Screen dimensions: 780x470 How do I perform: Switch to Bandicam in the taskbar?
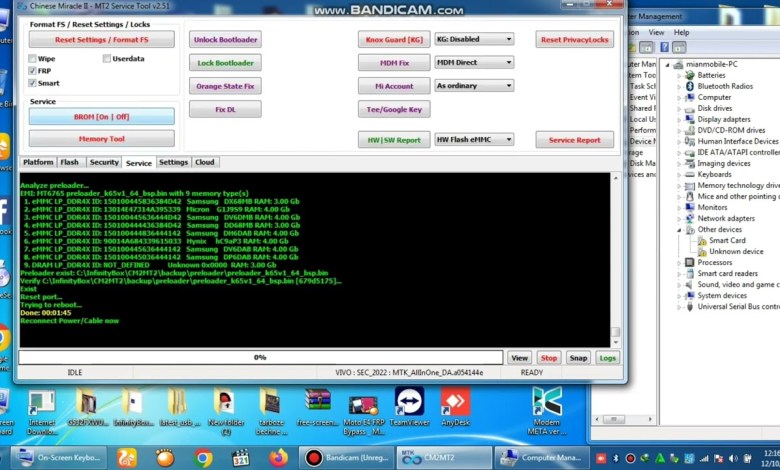pyautogui.click(x=345, y=458)
